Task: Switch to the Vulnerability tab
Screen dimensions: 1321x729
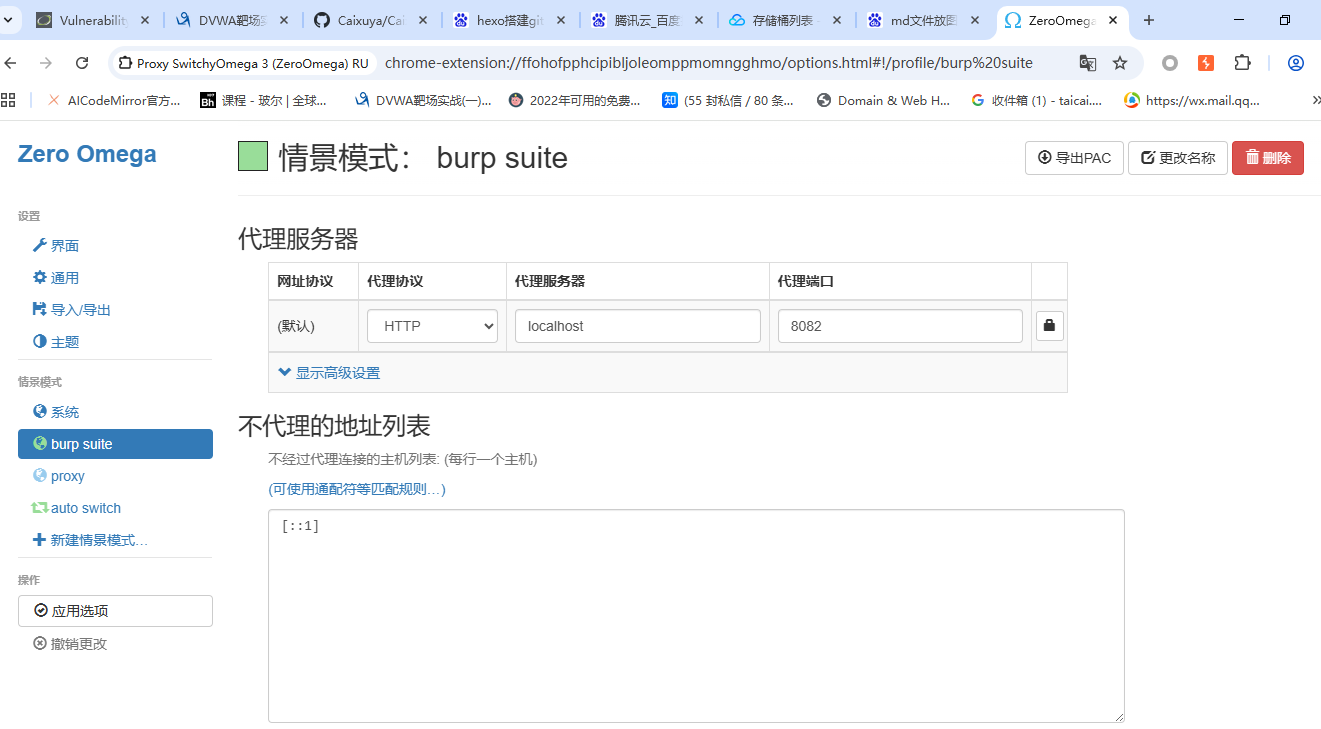Action: pyautogui.click(x=92, y=20)
